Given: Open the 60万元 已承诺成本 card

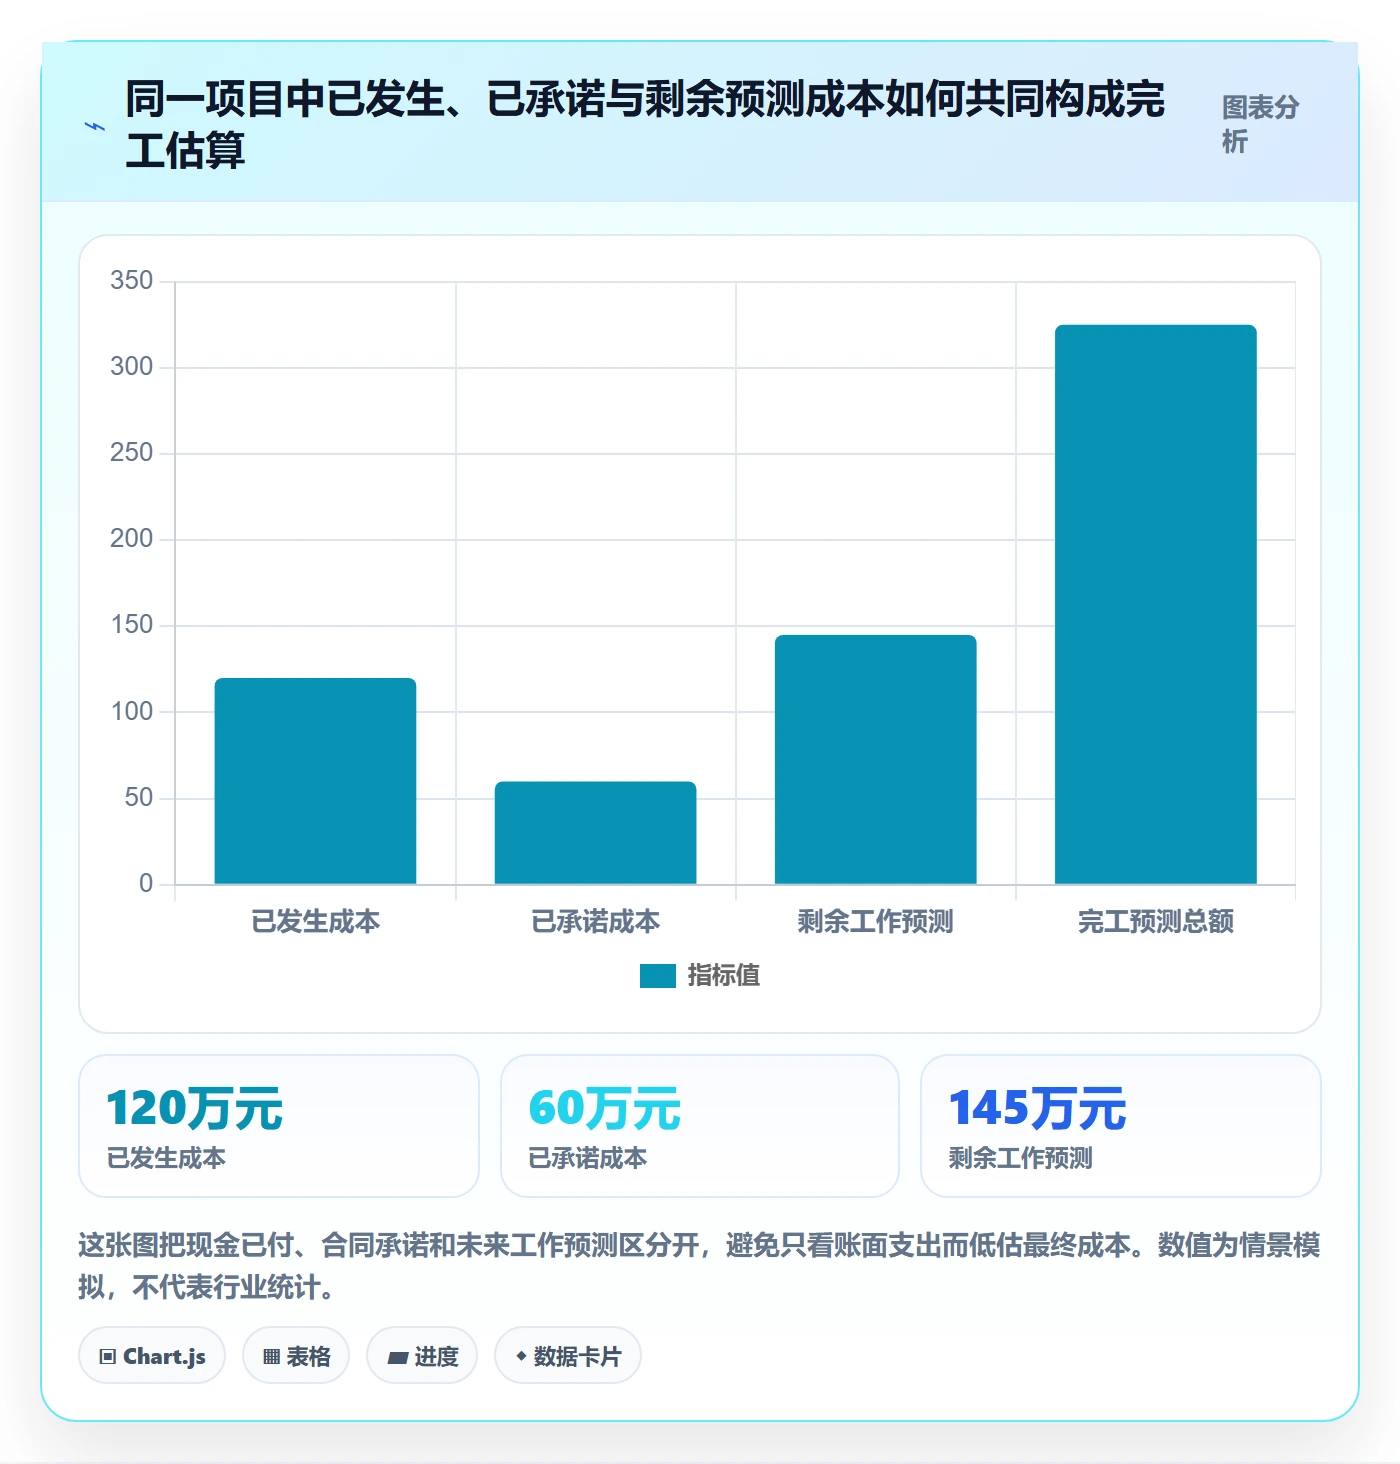Looking at the screenshot, I should tap(700, 1126).
